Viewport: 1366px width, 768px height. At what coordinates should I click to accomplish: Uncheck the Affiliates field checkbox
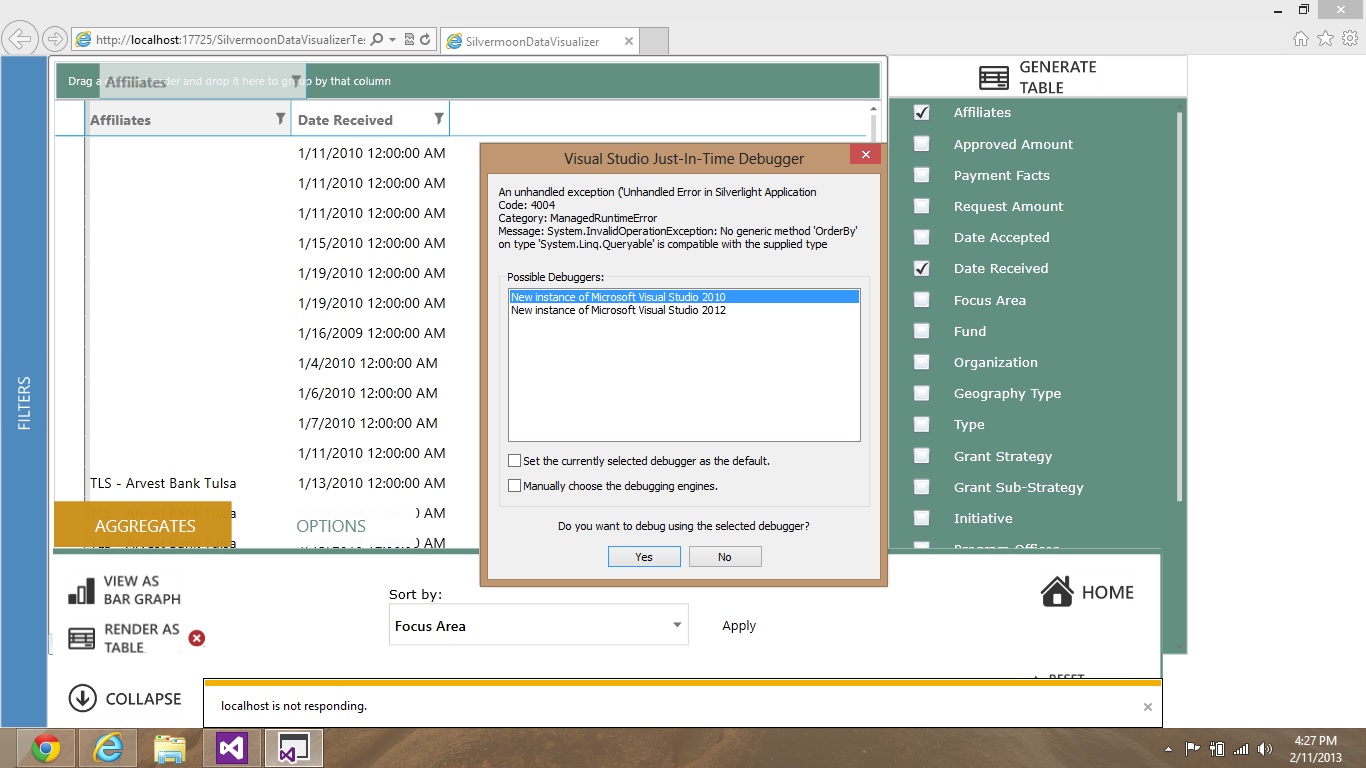(x=922, y=113)
